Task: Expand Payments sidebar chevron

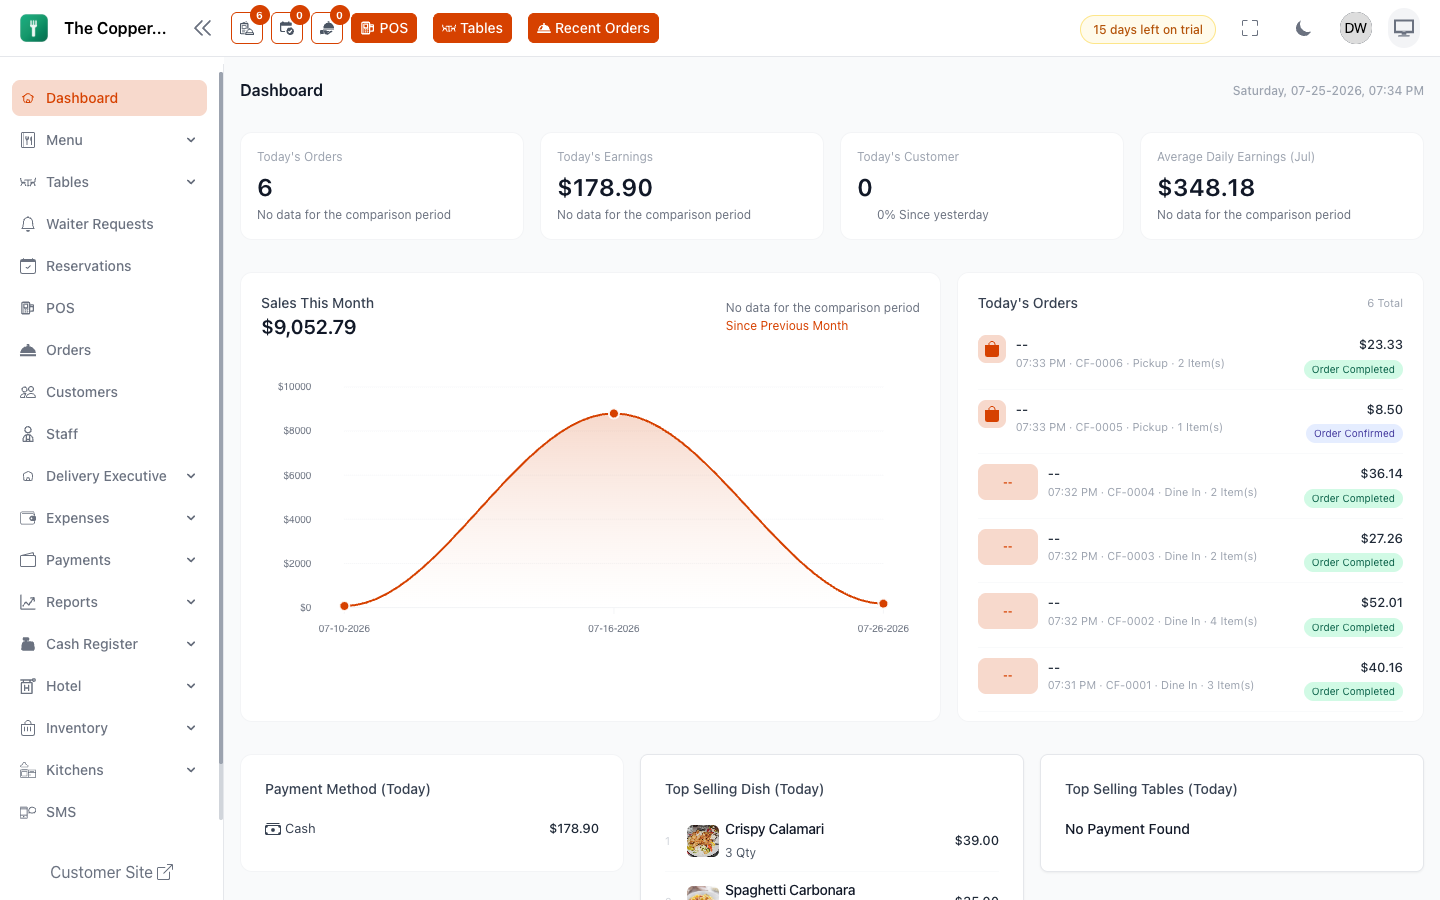Action: 191,560
